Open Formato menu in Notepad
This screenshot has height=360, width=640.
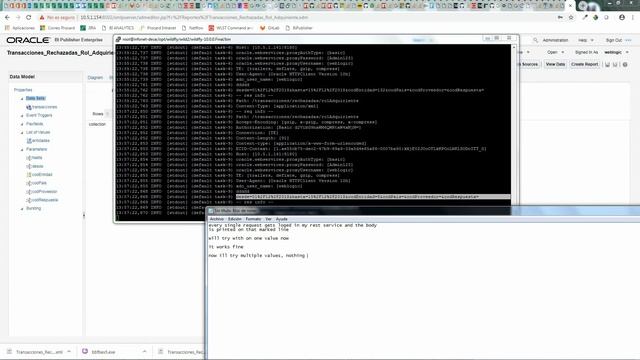coord(253,219)
